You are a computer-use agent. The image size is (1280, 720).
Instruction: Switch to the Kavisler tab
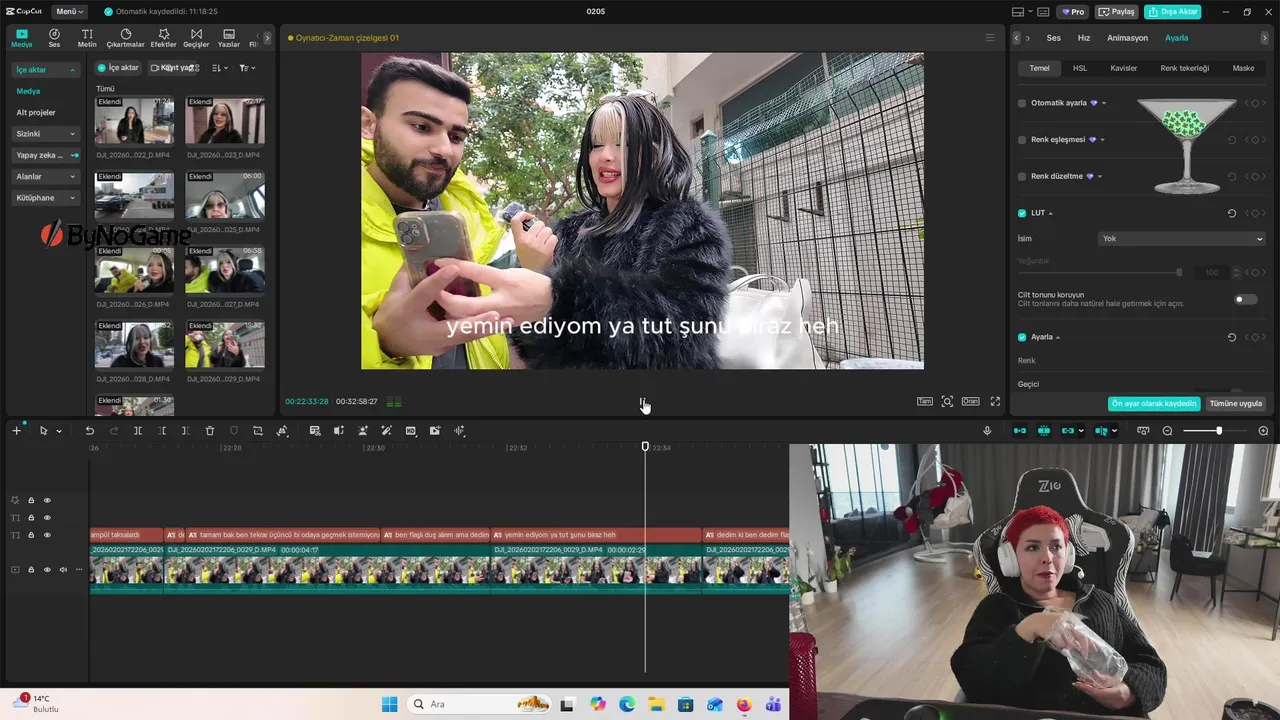(x=1124, y=68)
